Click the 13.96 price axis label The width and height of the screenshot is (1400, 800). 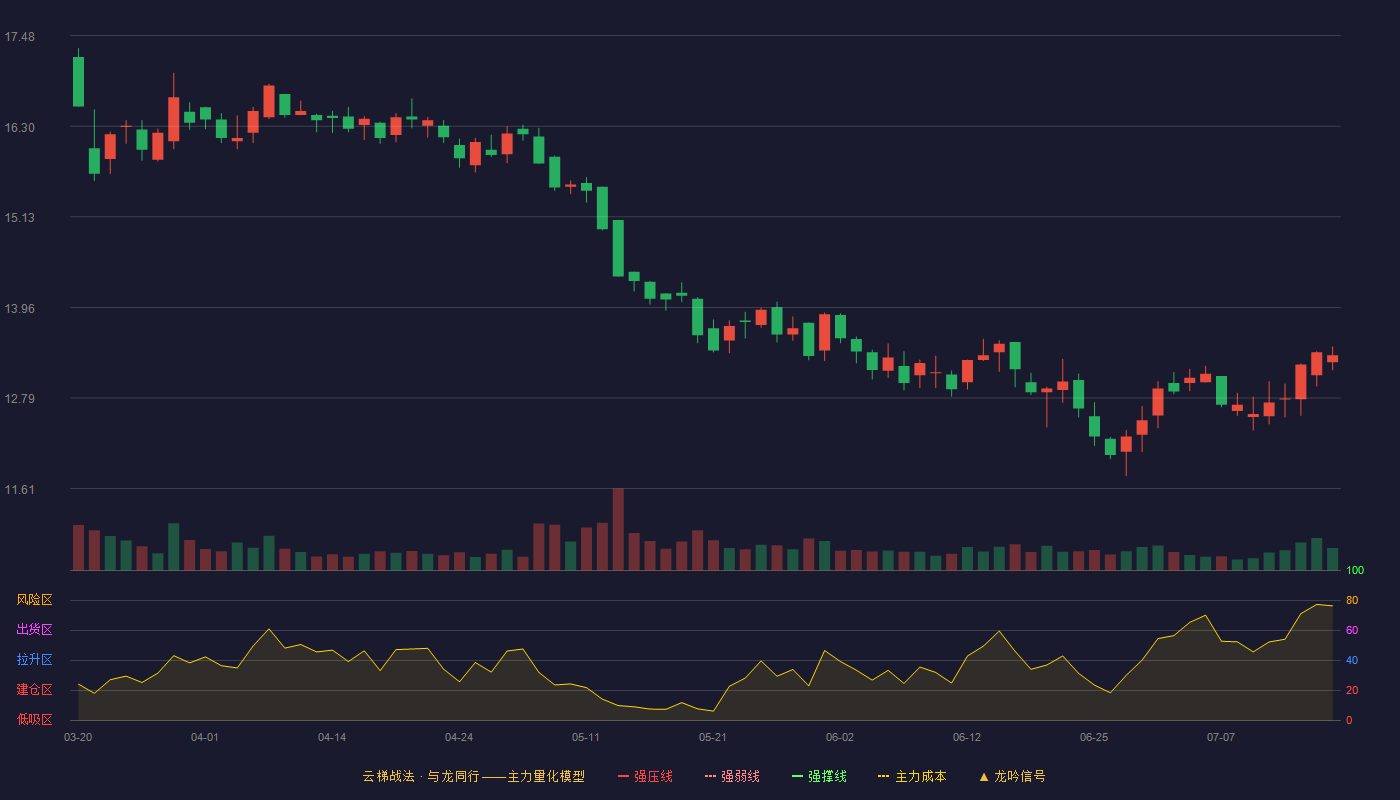(x=19, y=308)
